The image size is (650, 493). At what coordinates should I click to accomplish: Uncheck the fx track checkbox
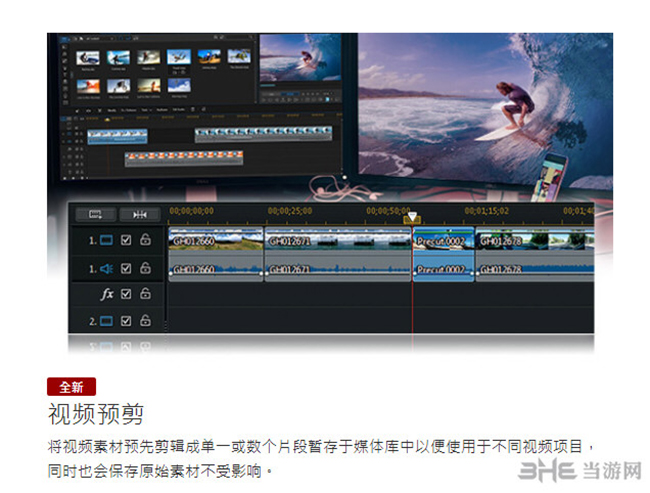[126, 294]
